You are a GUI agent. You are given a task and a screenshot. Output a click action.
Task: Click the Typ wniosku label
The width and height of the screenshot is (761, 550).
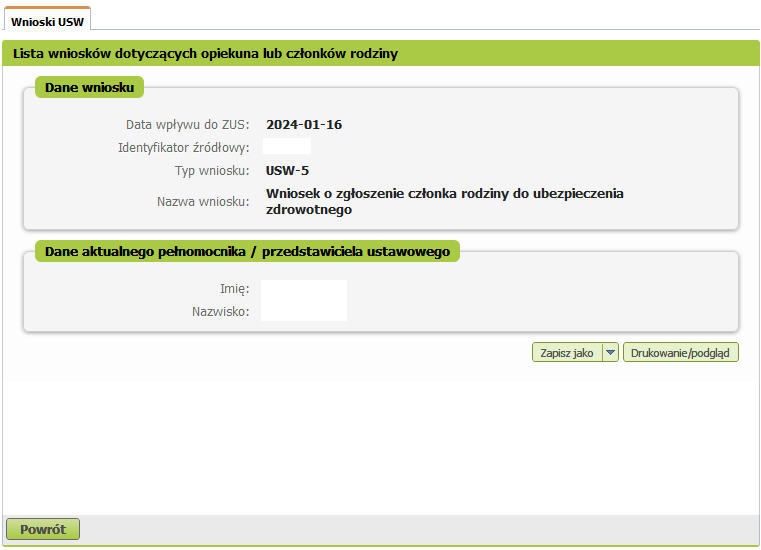coord(212,171)
